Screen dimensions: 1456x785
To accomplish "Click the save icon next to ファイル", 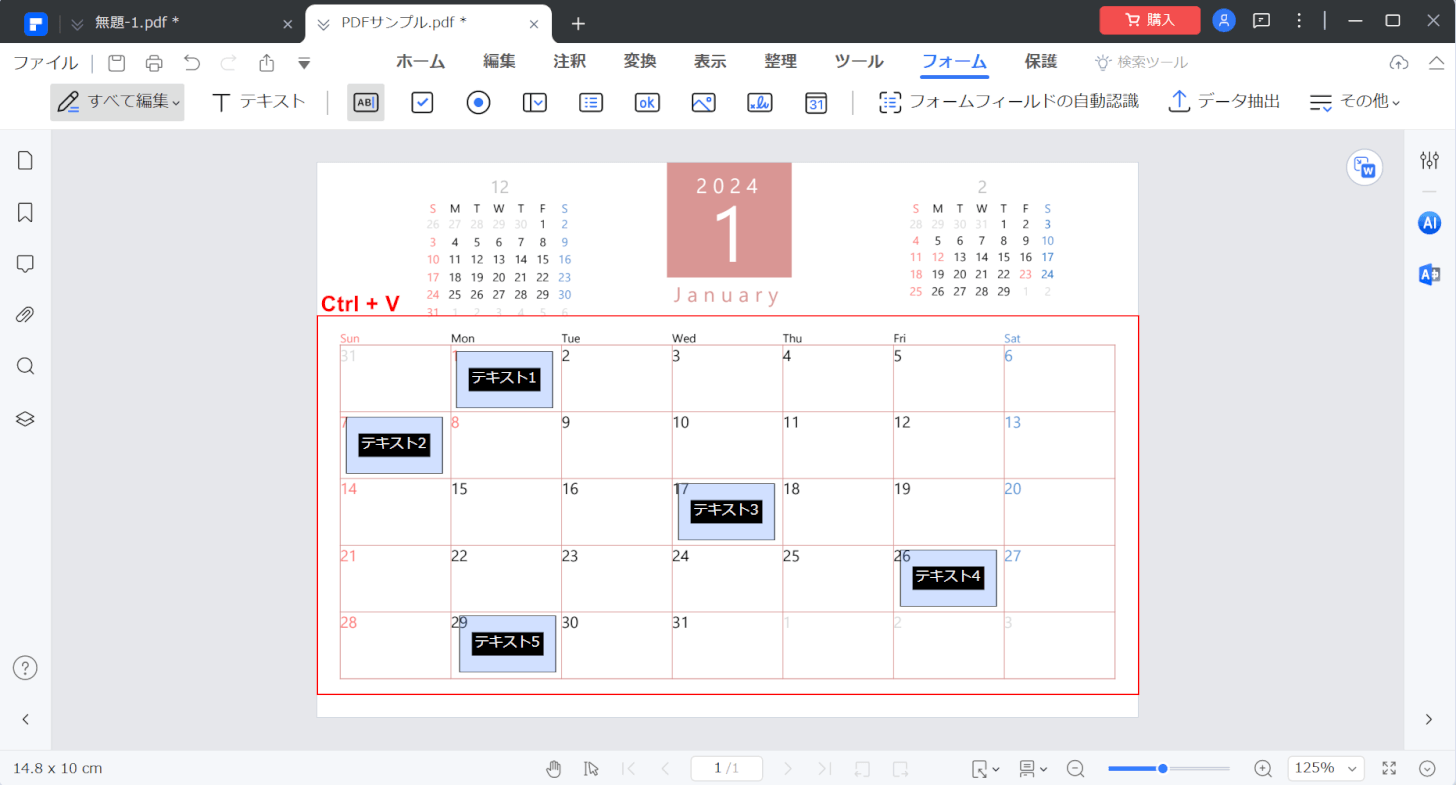I will coord(117,63).
